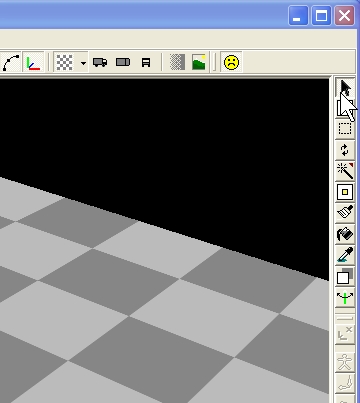Open the dropdown arrow beside checkerboard icon
Image resolution: width=360 pixels, height=403 pixels.
[x=83, y=63]
